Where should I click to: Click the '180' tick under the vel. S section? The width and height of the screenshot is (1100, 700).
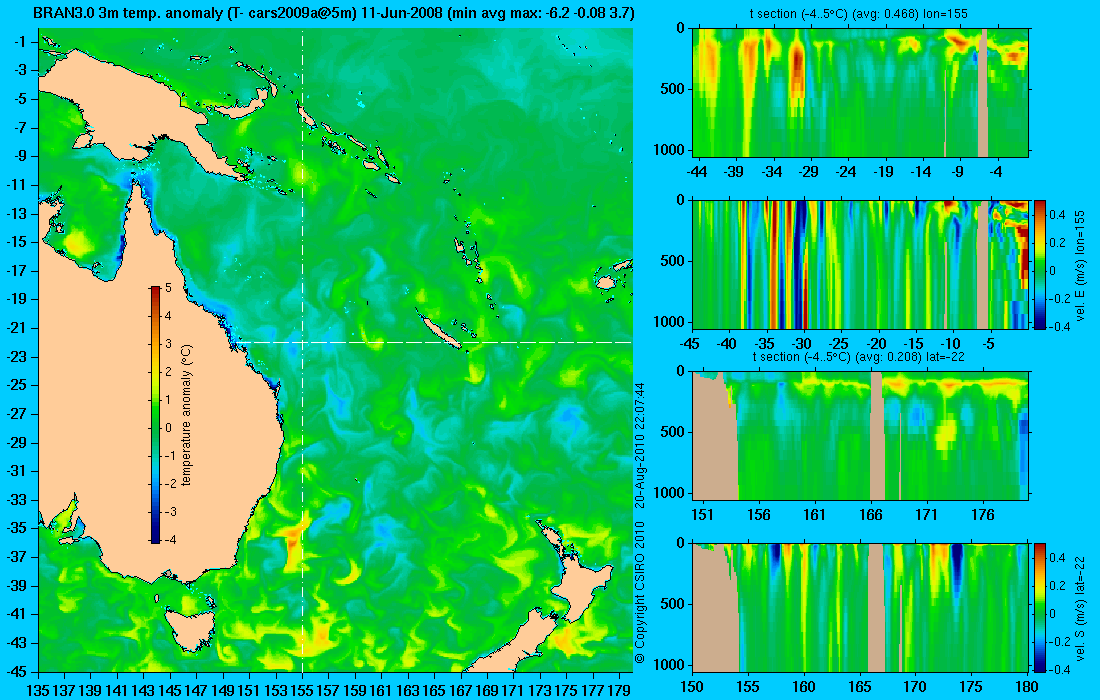[1028, 687]
